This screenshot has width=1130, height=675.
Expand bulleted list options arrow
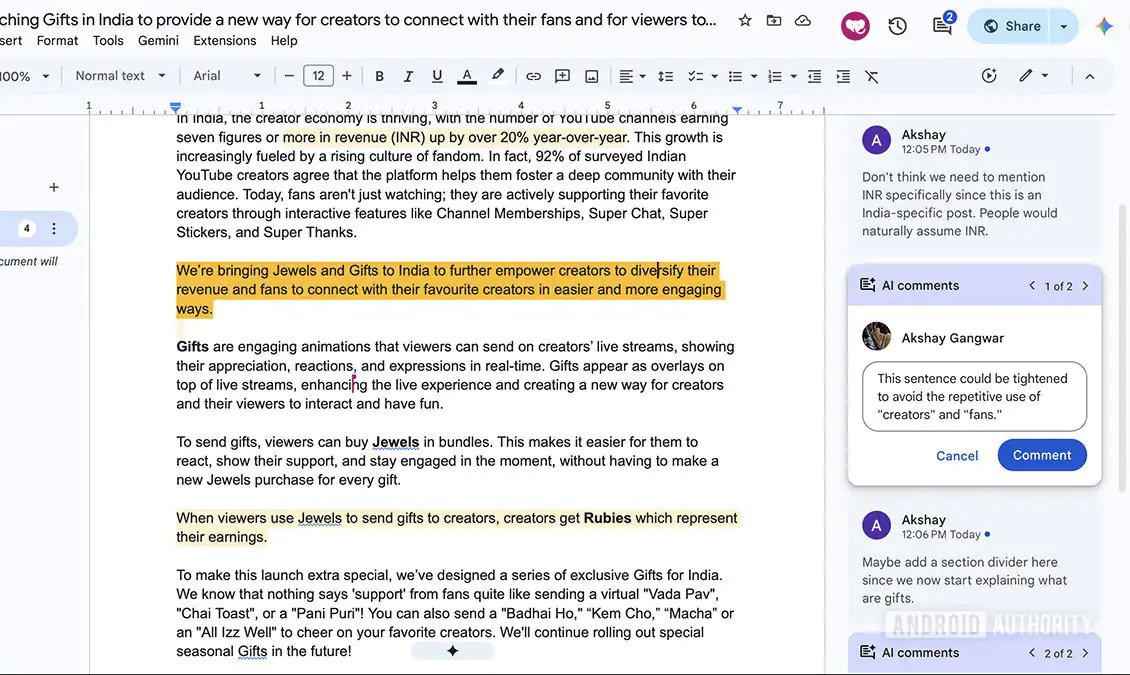tap(754, 76)
